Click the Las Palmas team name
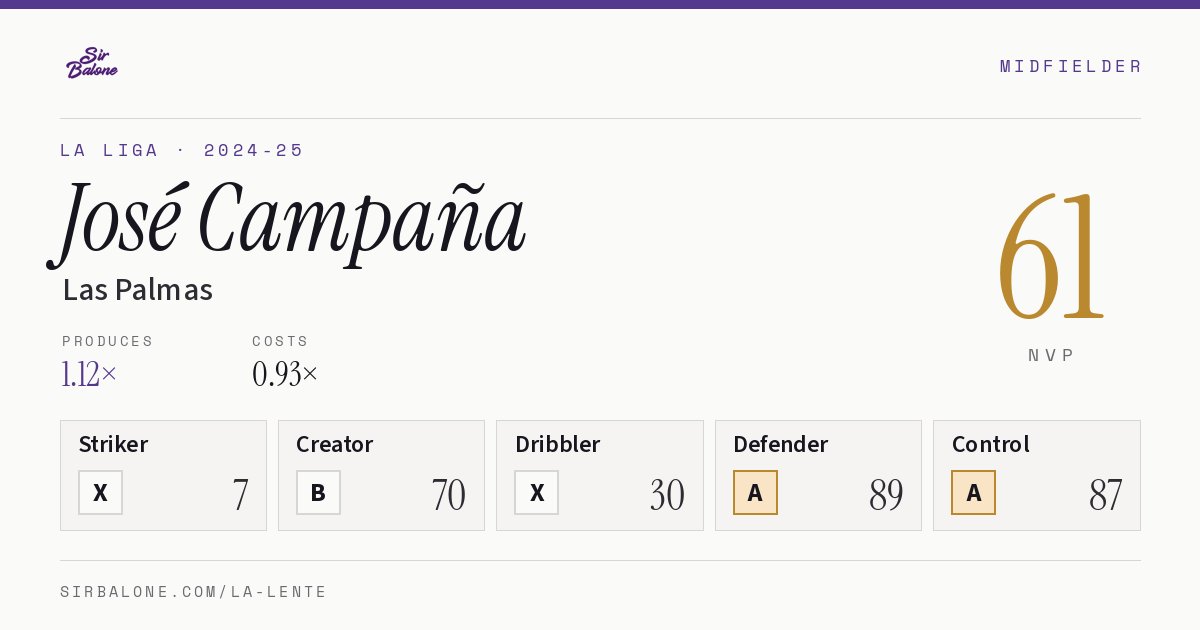The width and height of the screenshot is (1200, 630). point(138,290)
